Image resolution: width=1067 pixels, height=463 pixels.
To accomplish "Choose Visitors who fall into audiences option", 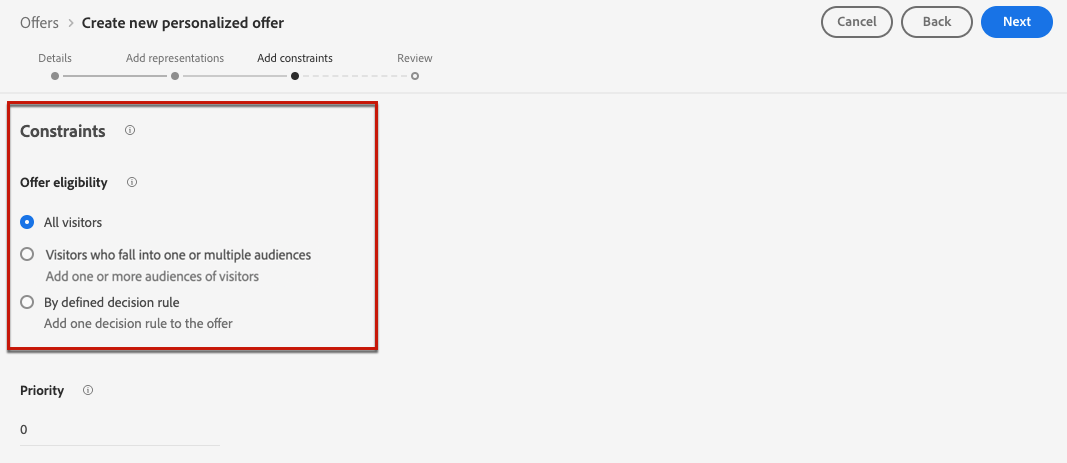I will 27,255.
